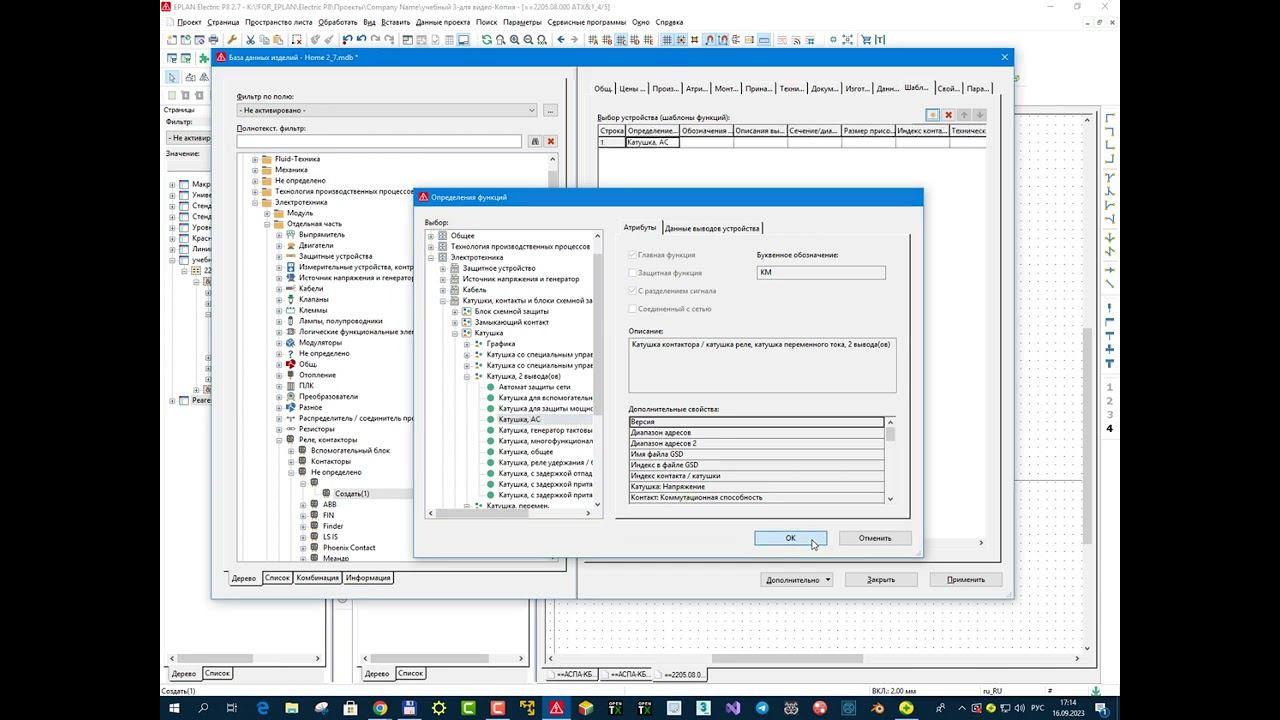Click the Zoom in magnifier icon
This screenshot has width=1280, height=720.
tap(514, 40)
